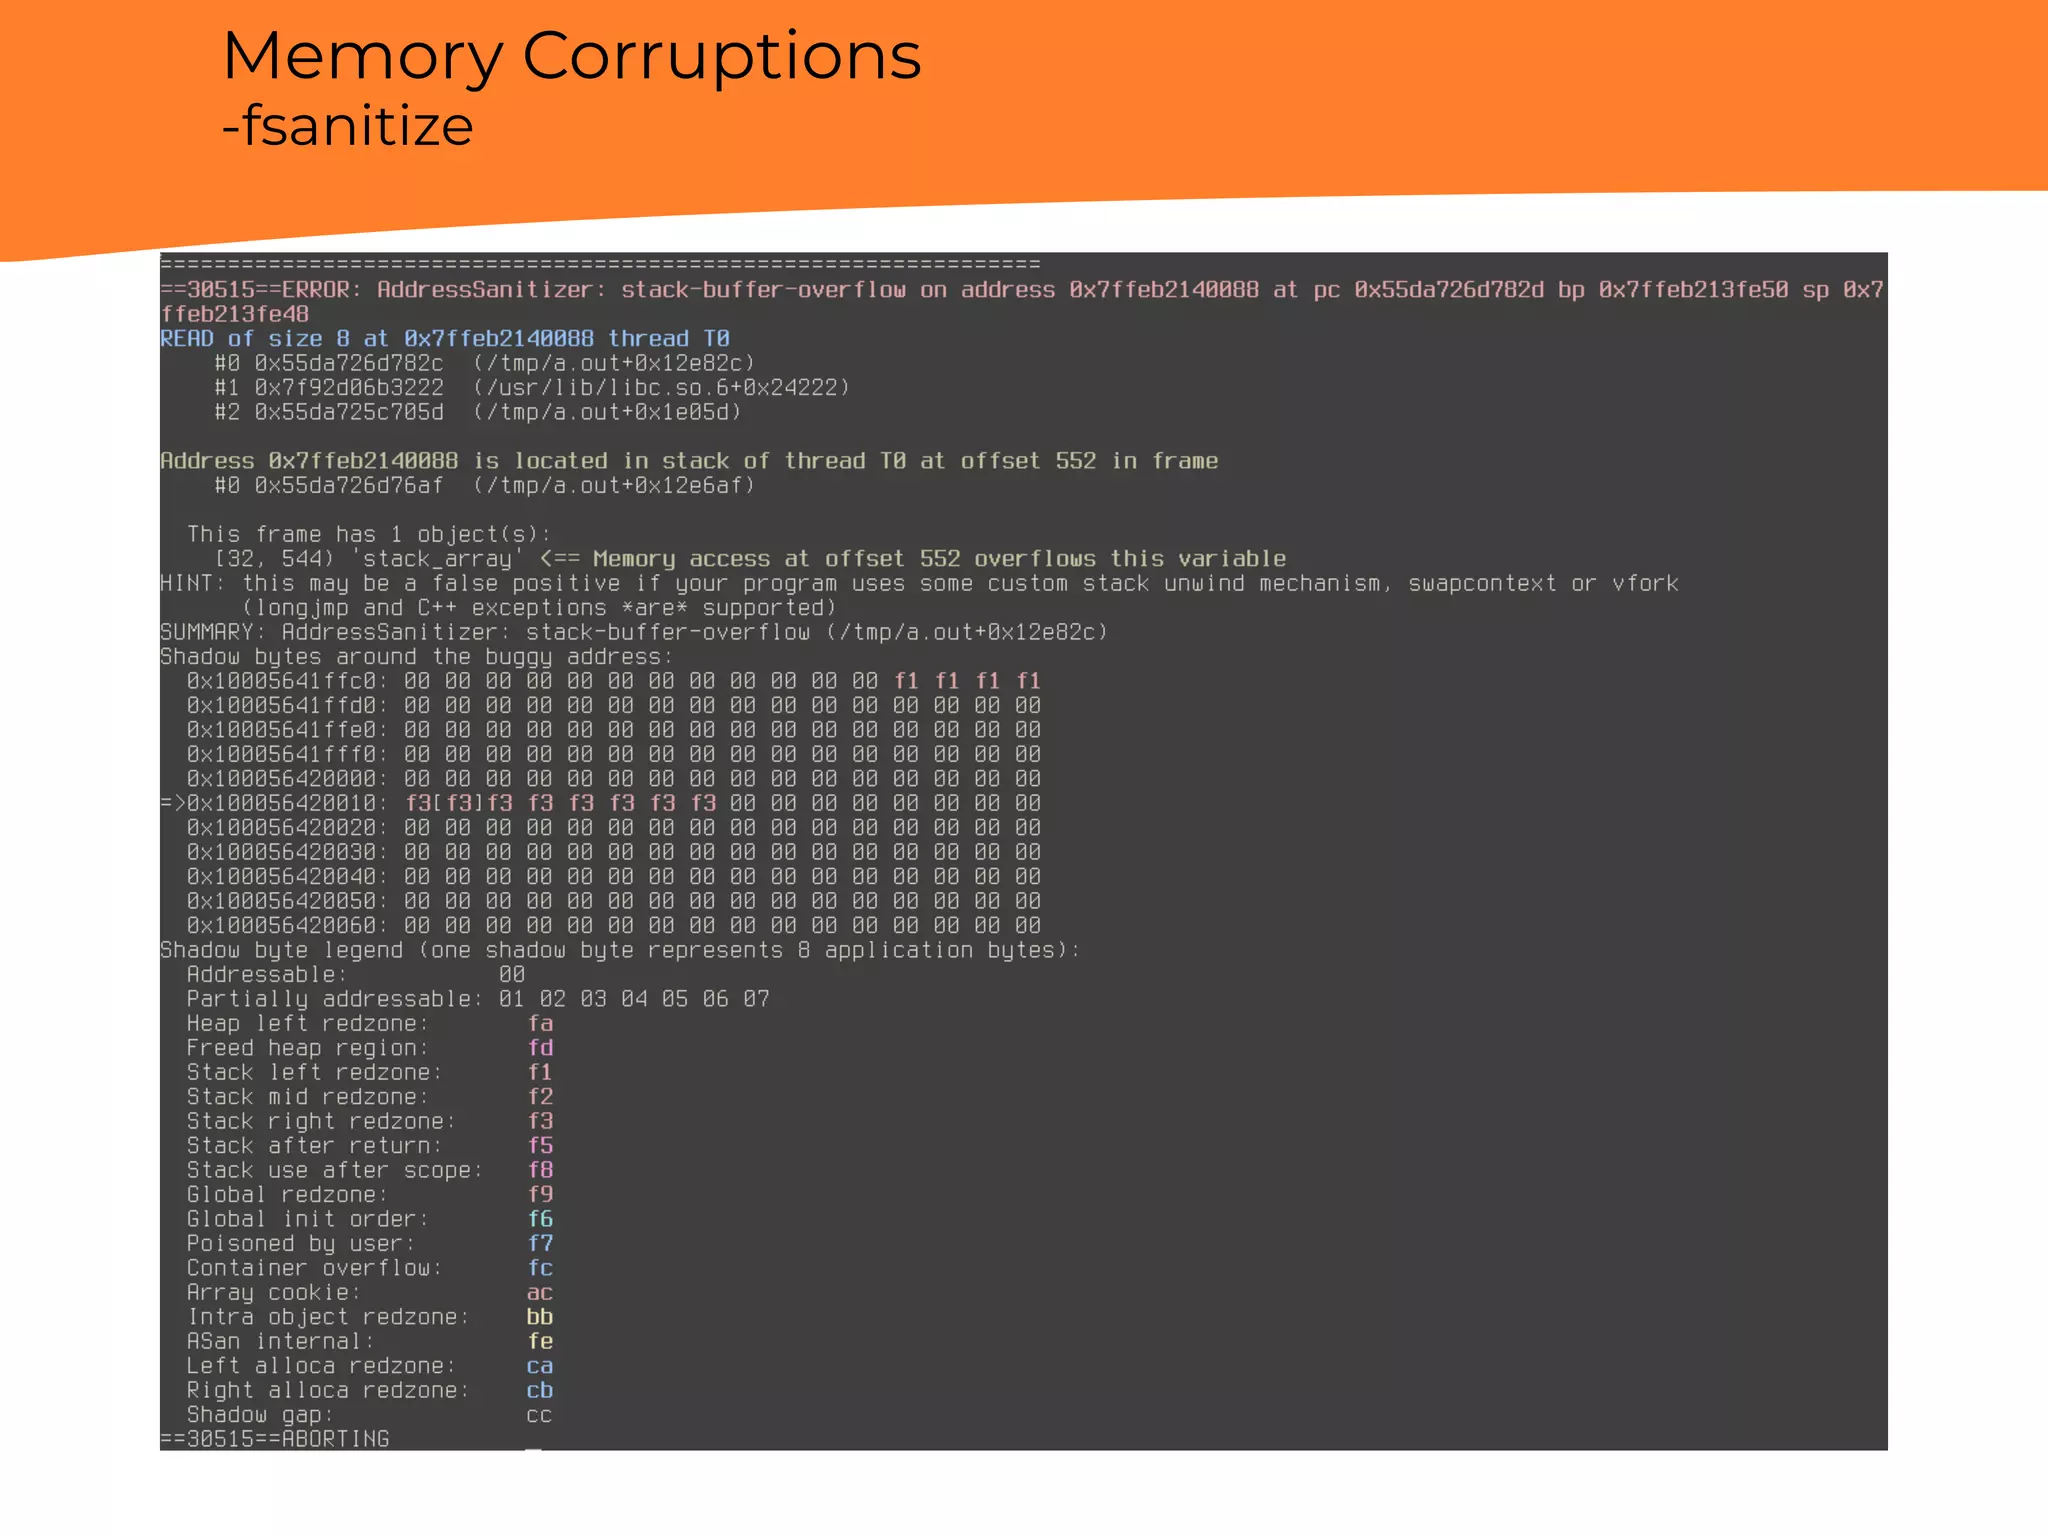
Task: Click shadow row '0x10005641ffe0'
Action: pos(614,730)
